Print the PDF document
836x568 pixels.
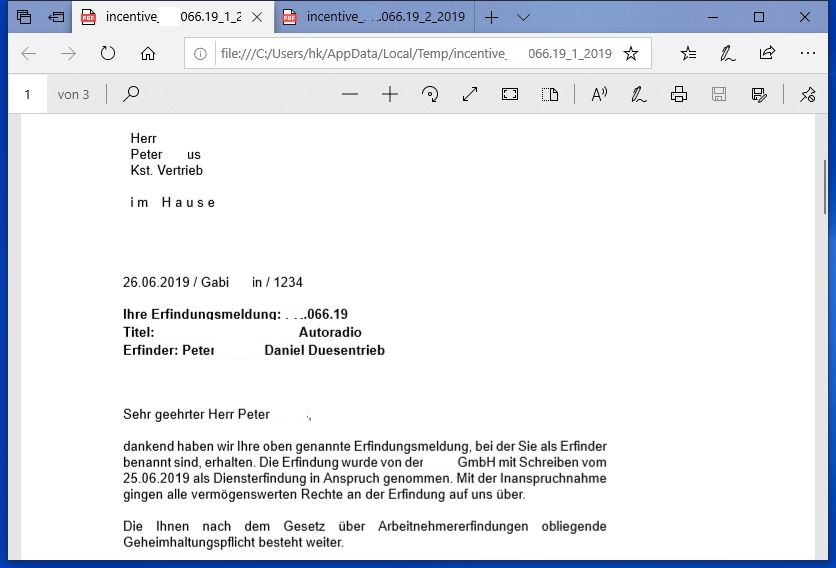click(679, 94)
